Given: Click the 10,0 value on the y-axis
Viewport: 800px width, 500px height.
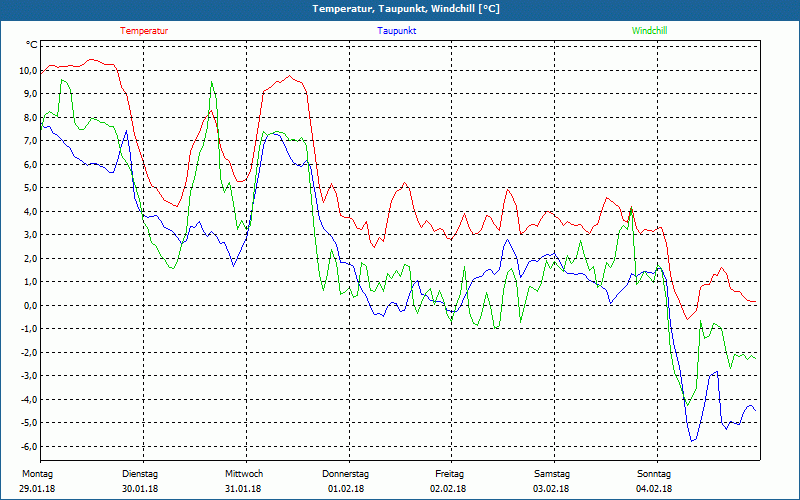Looking at the screenshot, I should [x=28, y=70].
